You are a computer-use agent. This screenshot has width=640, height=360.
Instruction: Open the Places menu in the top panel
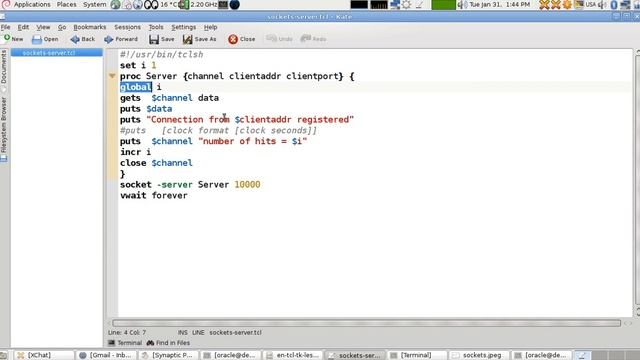66,4
